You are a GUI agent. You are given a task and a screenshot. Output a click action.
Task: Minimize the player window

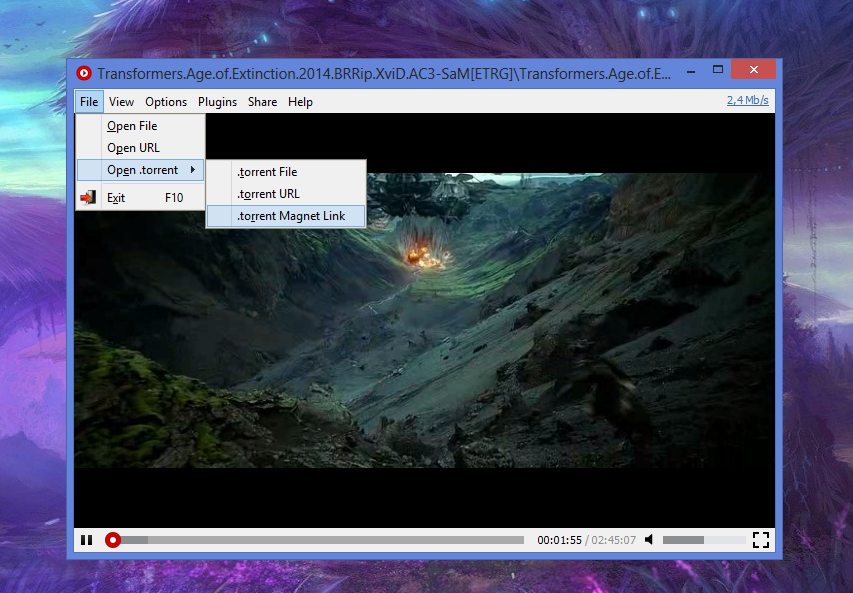tap(691, 71)
